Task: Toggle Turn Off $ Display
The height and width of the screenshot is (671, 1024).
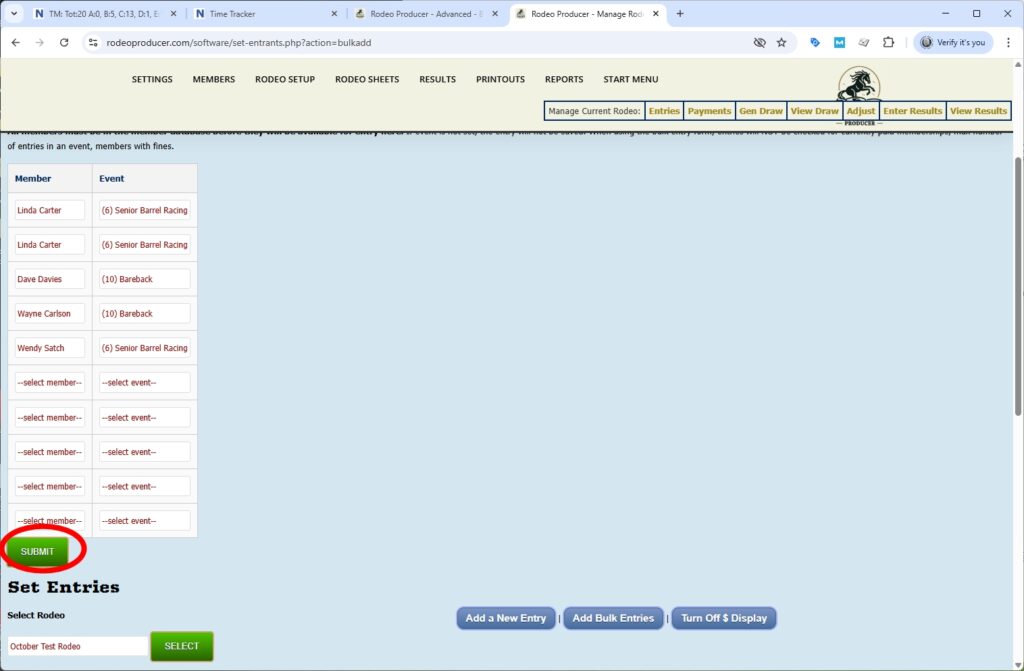Action: coord(723,618)
